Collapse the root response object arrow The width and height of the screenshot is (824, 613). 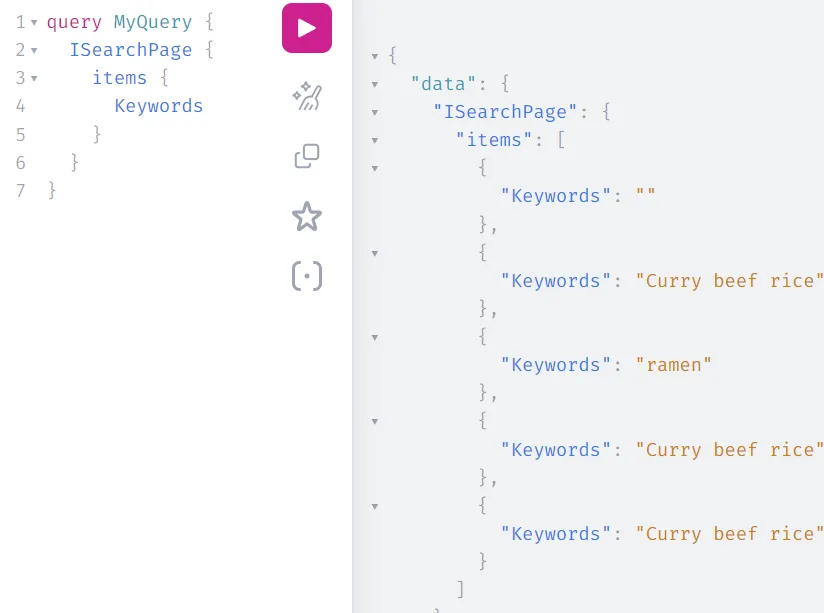pyautogui.click(x=375, y=56)
